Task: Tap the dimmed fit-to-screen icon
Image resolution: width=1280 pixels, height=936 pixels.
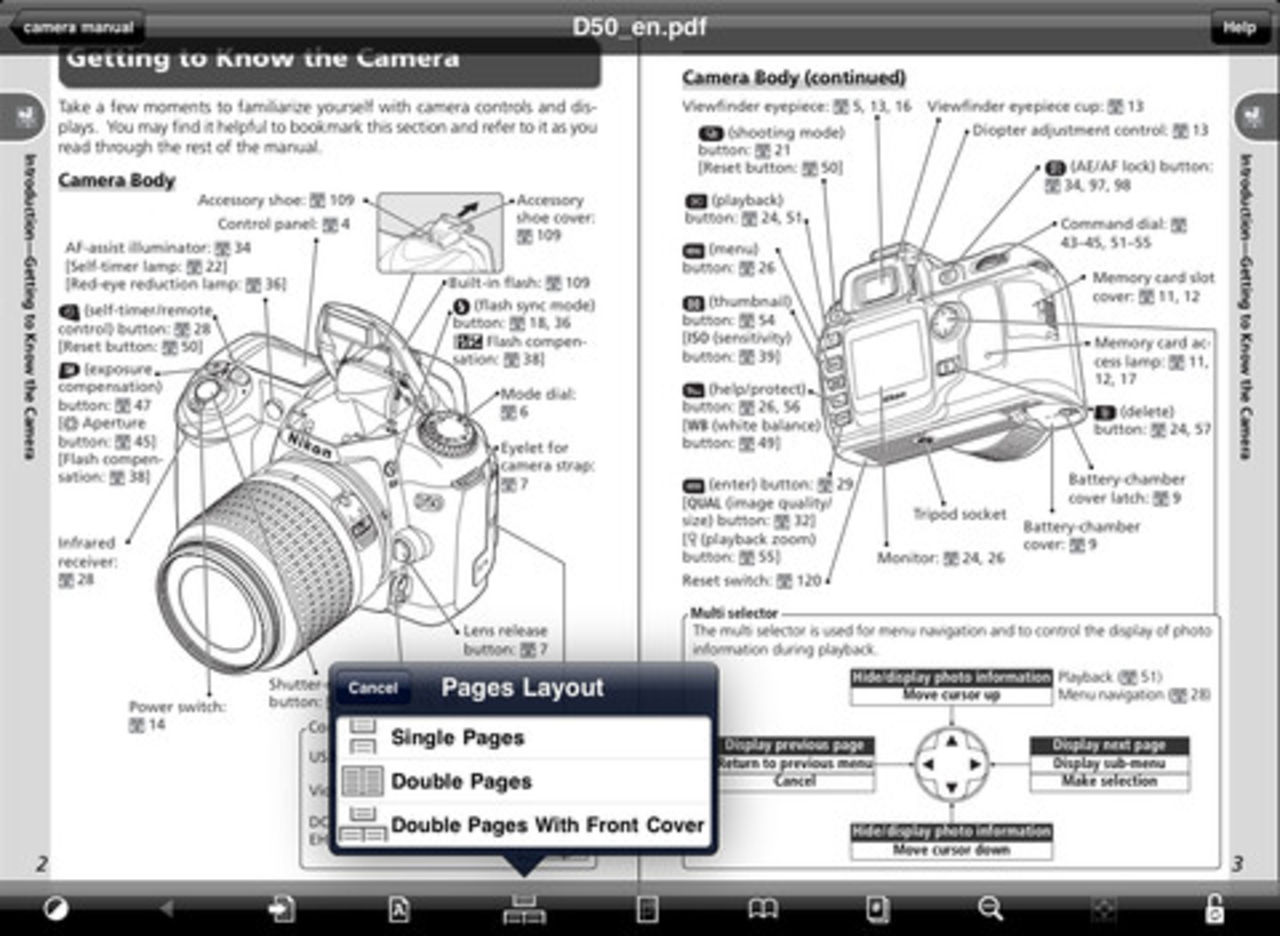Action: pyautogui.click(x=1103, y=908)
